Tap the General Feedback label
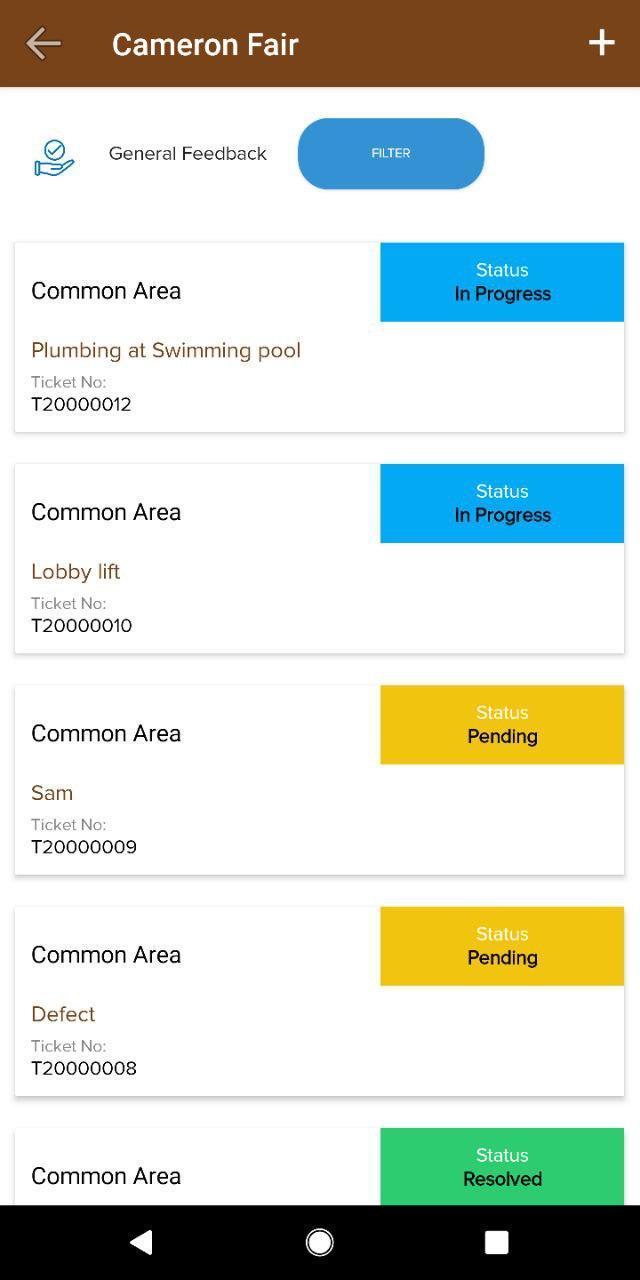 click(x=188, y=153)
